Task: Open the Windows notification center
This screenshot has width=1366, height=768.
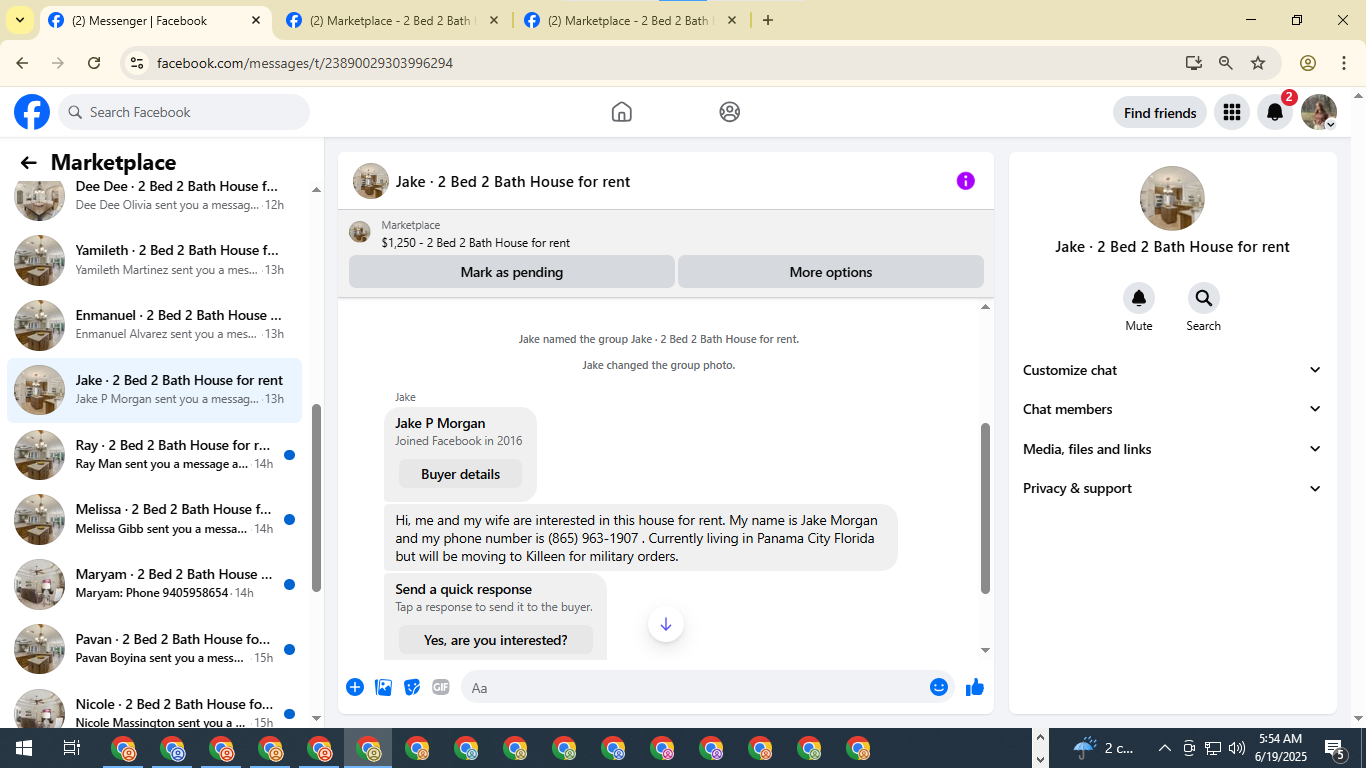Action: tap(1334, 748)
